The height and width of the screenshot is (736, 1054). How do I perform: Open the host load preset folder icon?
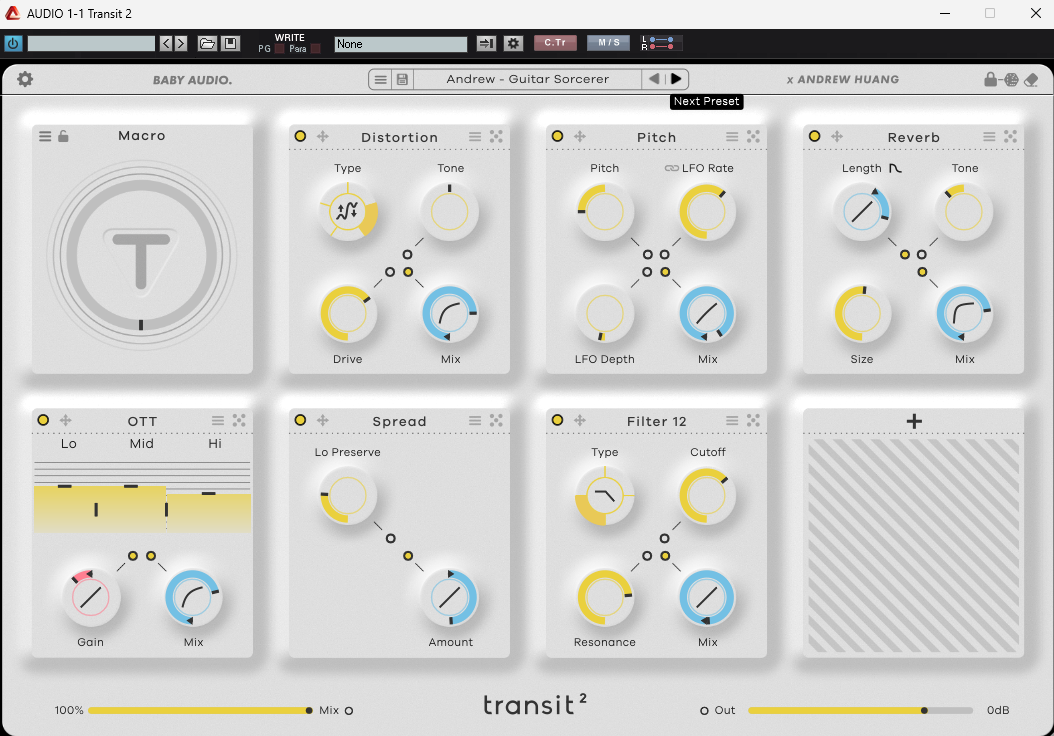[x=207, y=44]
